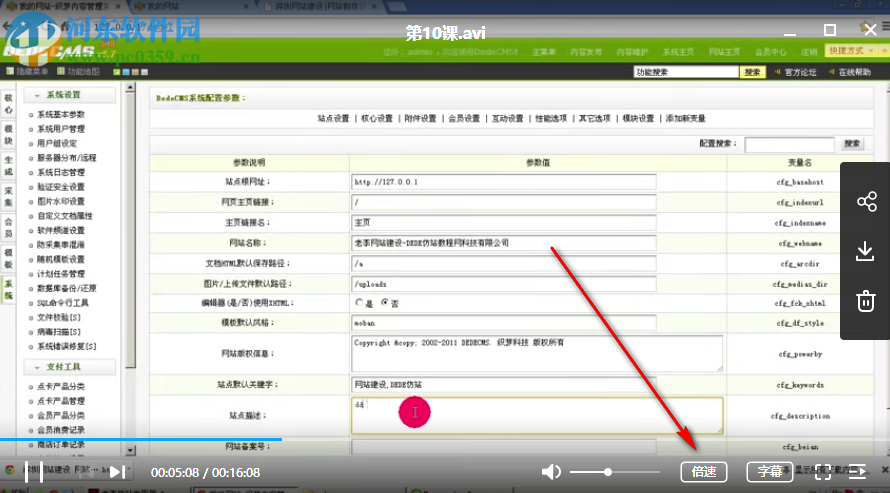Open 数据库备份/还原 in the sidebar
890x493 pixels.
[66, 288]
